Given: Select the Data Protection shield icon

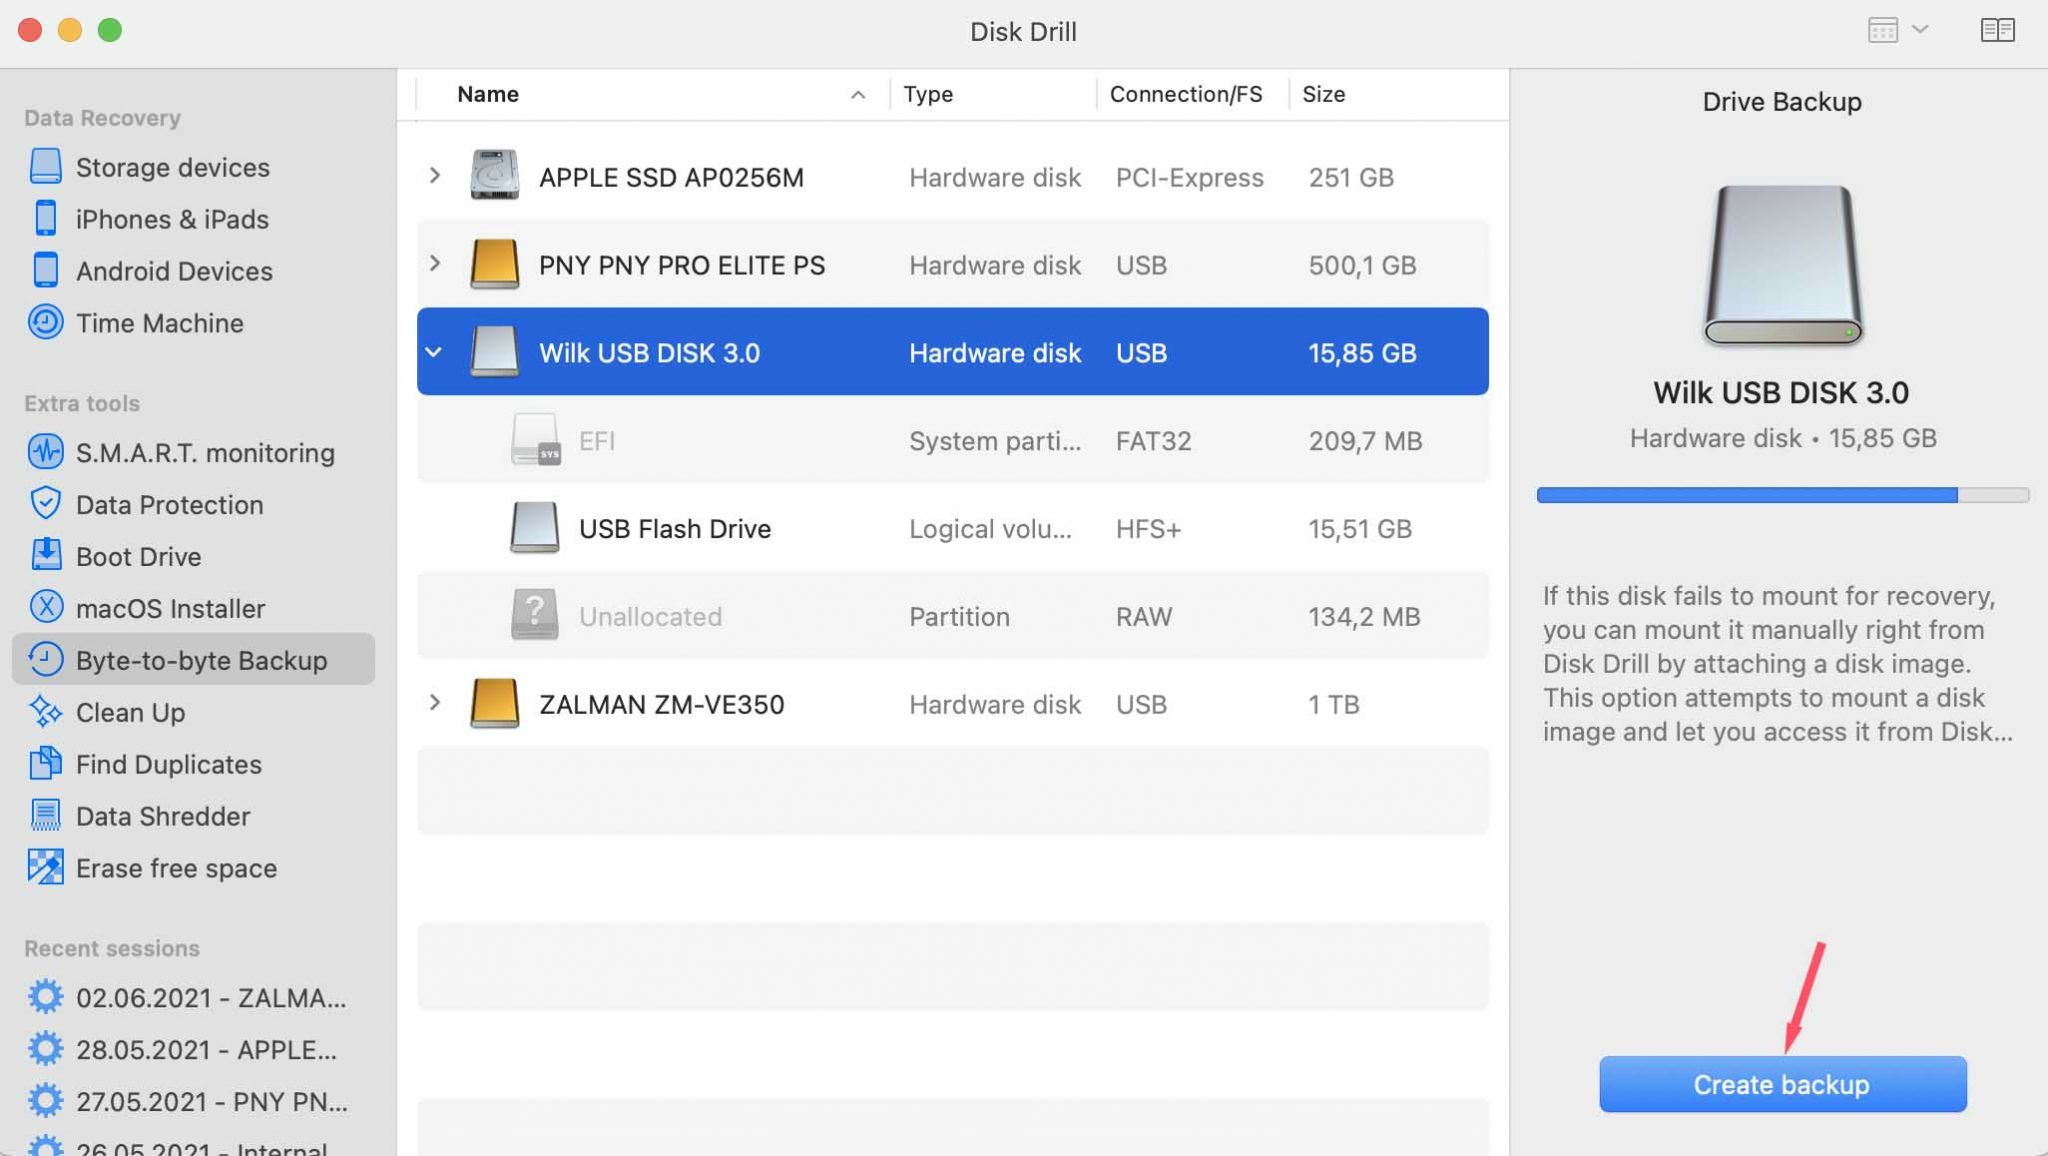Looking at the screenshot, I should point(45,503).
